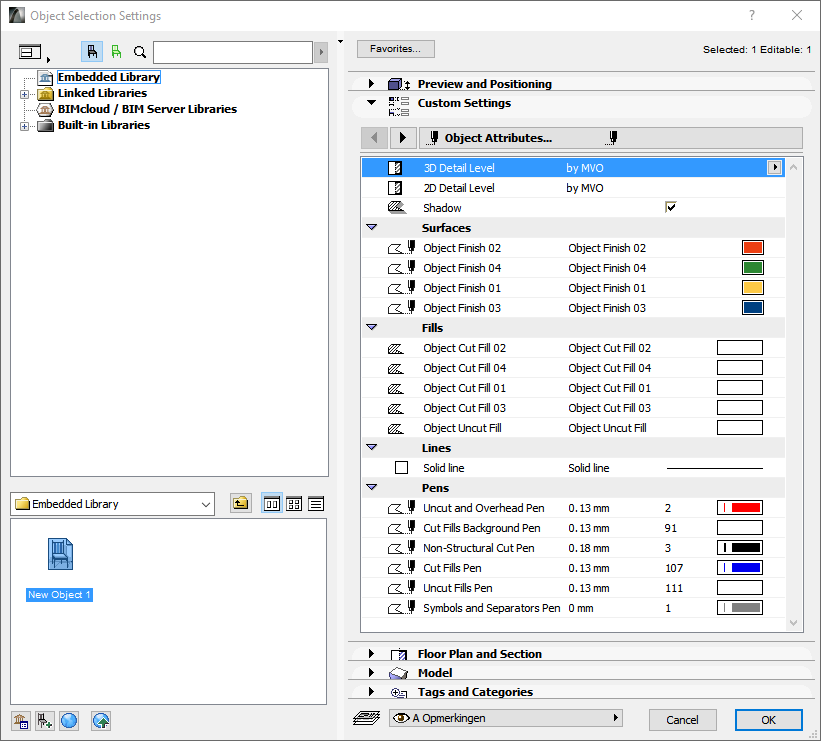Confirm settings with OK button
The image size is (821, 741).
click(768, 719)
